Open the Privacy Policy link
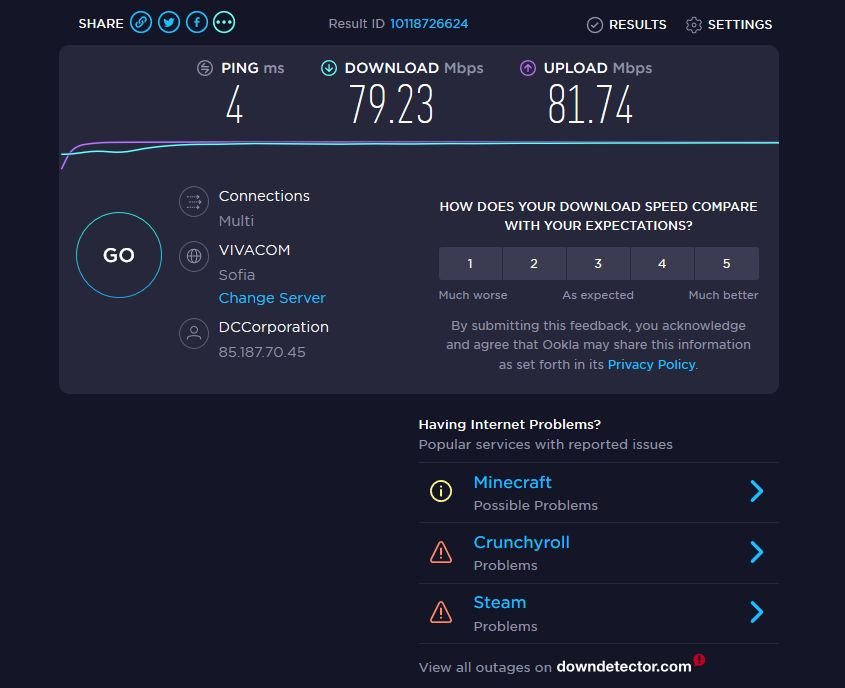845x688 pixels. pyautogui.click(x=652, y=365)
